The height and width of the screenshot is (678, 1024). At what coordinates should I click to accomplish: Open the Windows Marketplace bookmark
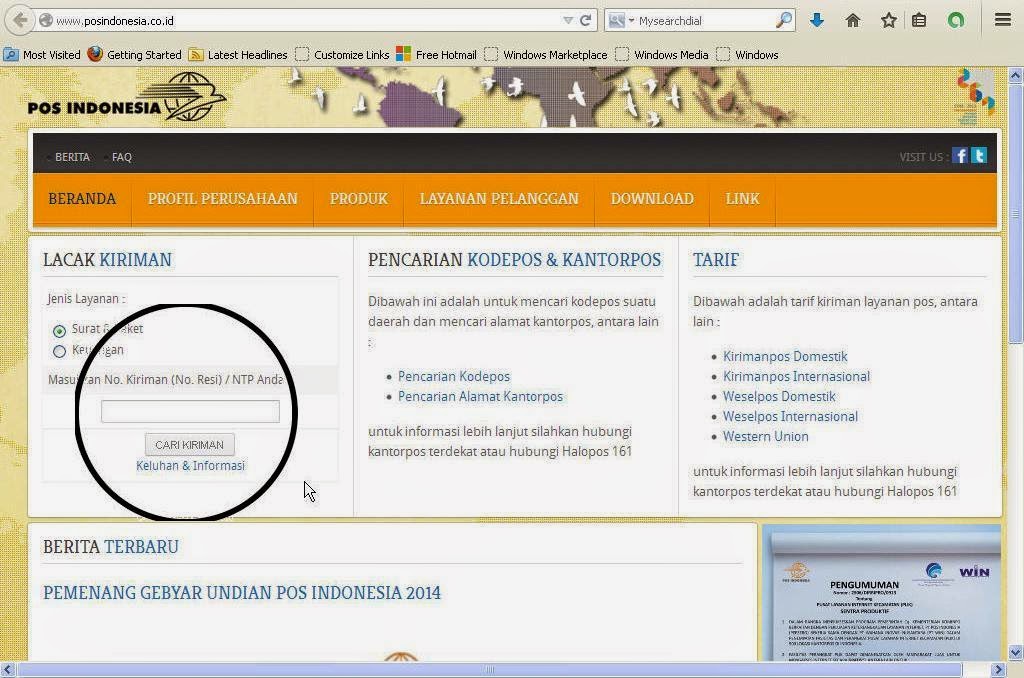(546, 55)
